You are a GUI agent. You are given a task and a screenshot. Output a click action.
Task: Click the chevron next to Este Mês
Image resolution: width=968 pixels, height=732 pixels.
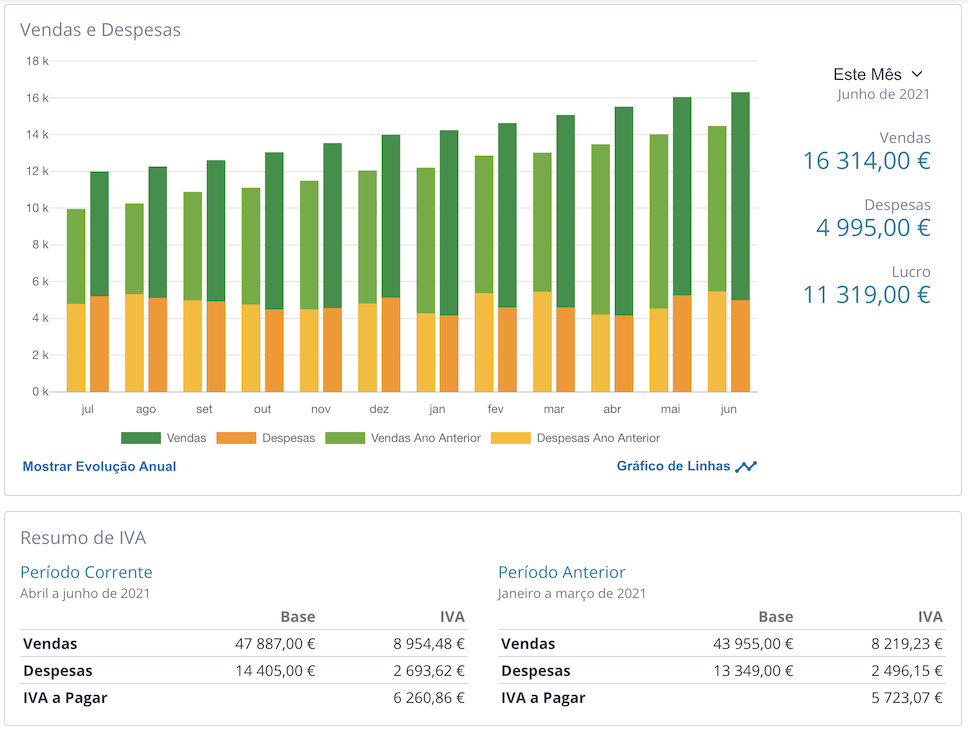click(917, 74)
